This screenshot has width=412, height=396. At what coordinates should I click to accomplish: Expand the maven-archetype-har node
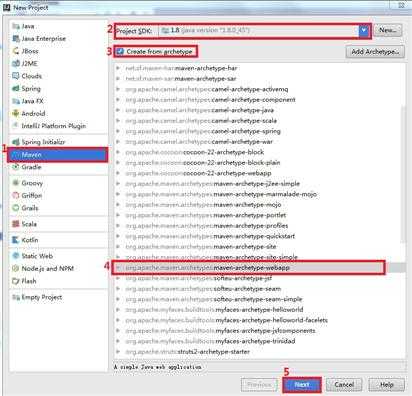118,68
